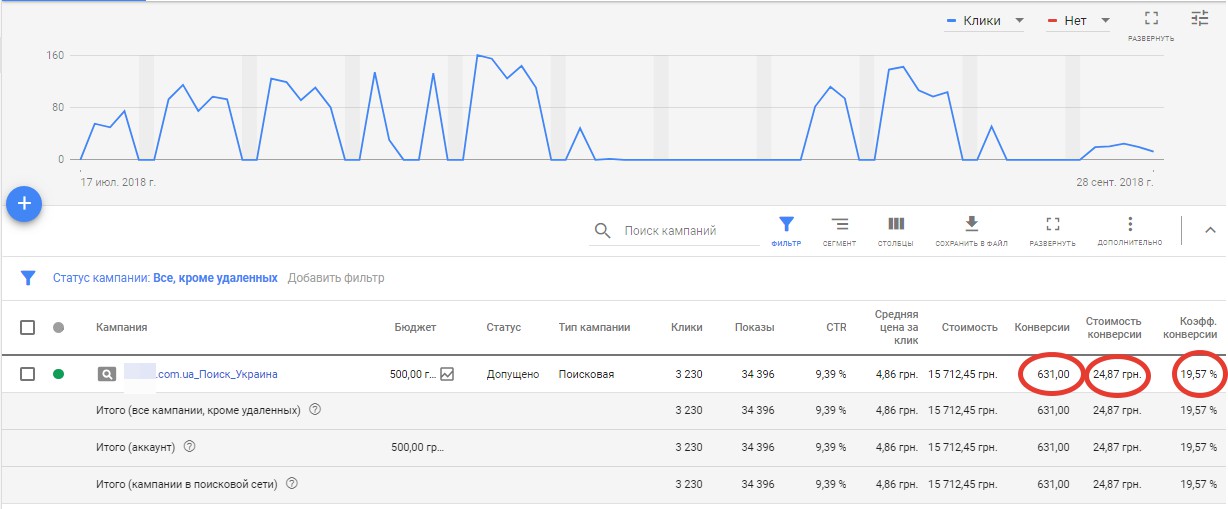
Task: Click the chart date 17 июл. 2018 г.
Action: point(118,183)
